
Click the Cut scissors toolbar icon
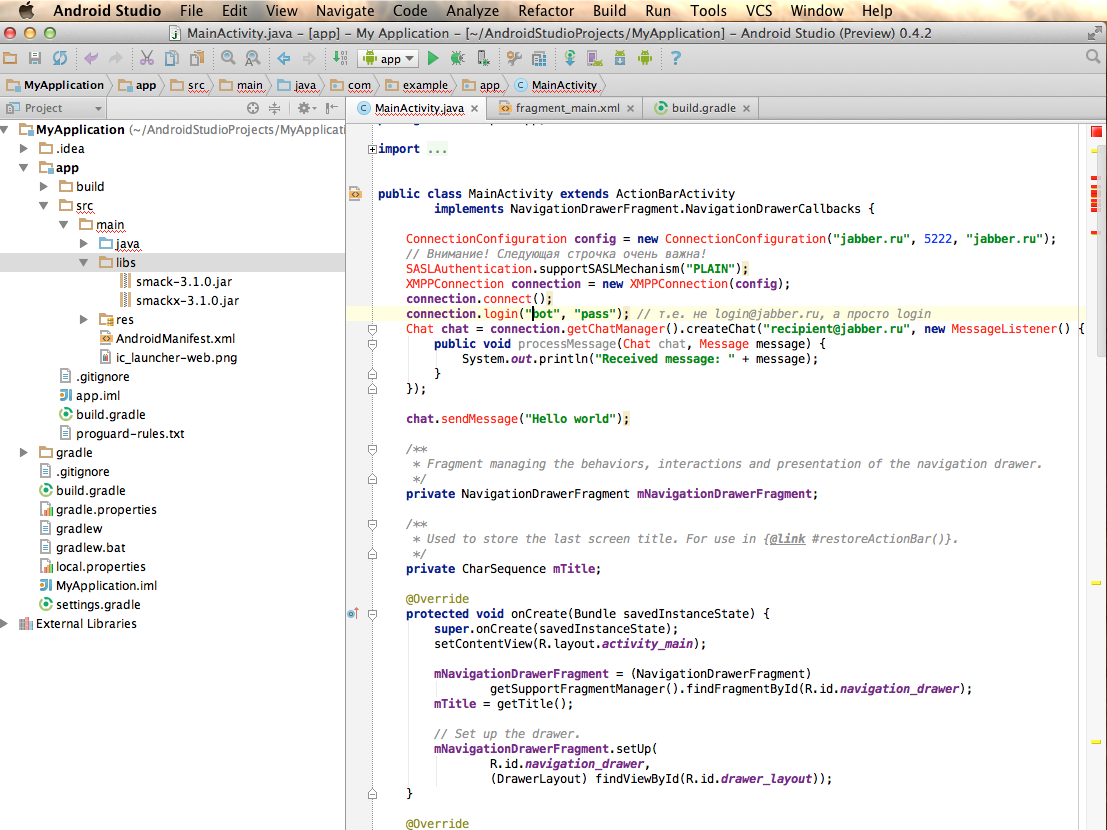pos(147,59)
